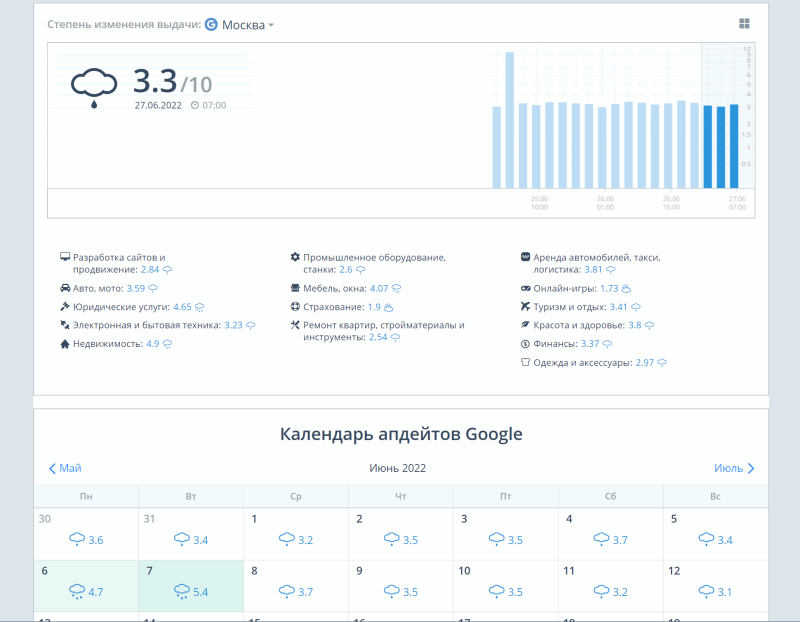
Task: Select June 7 calendar cell with 5.4
Action: click(191, 585)
